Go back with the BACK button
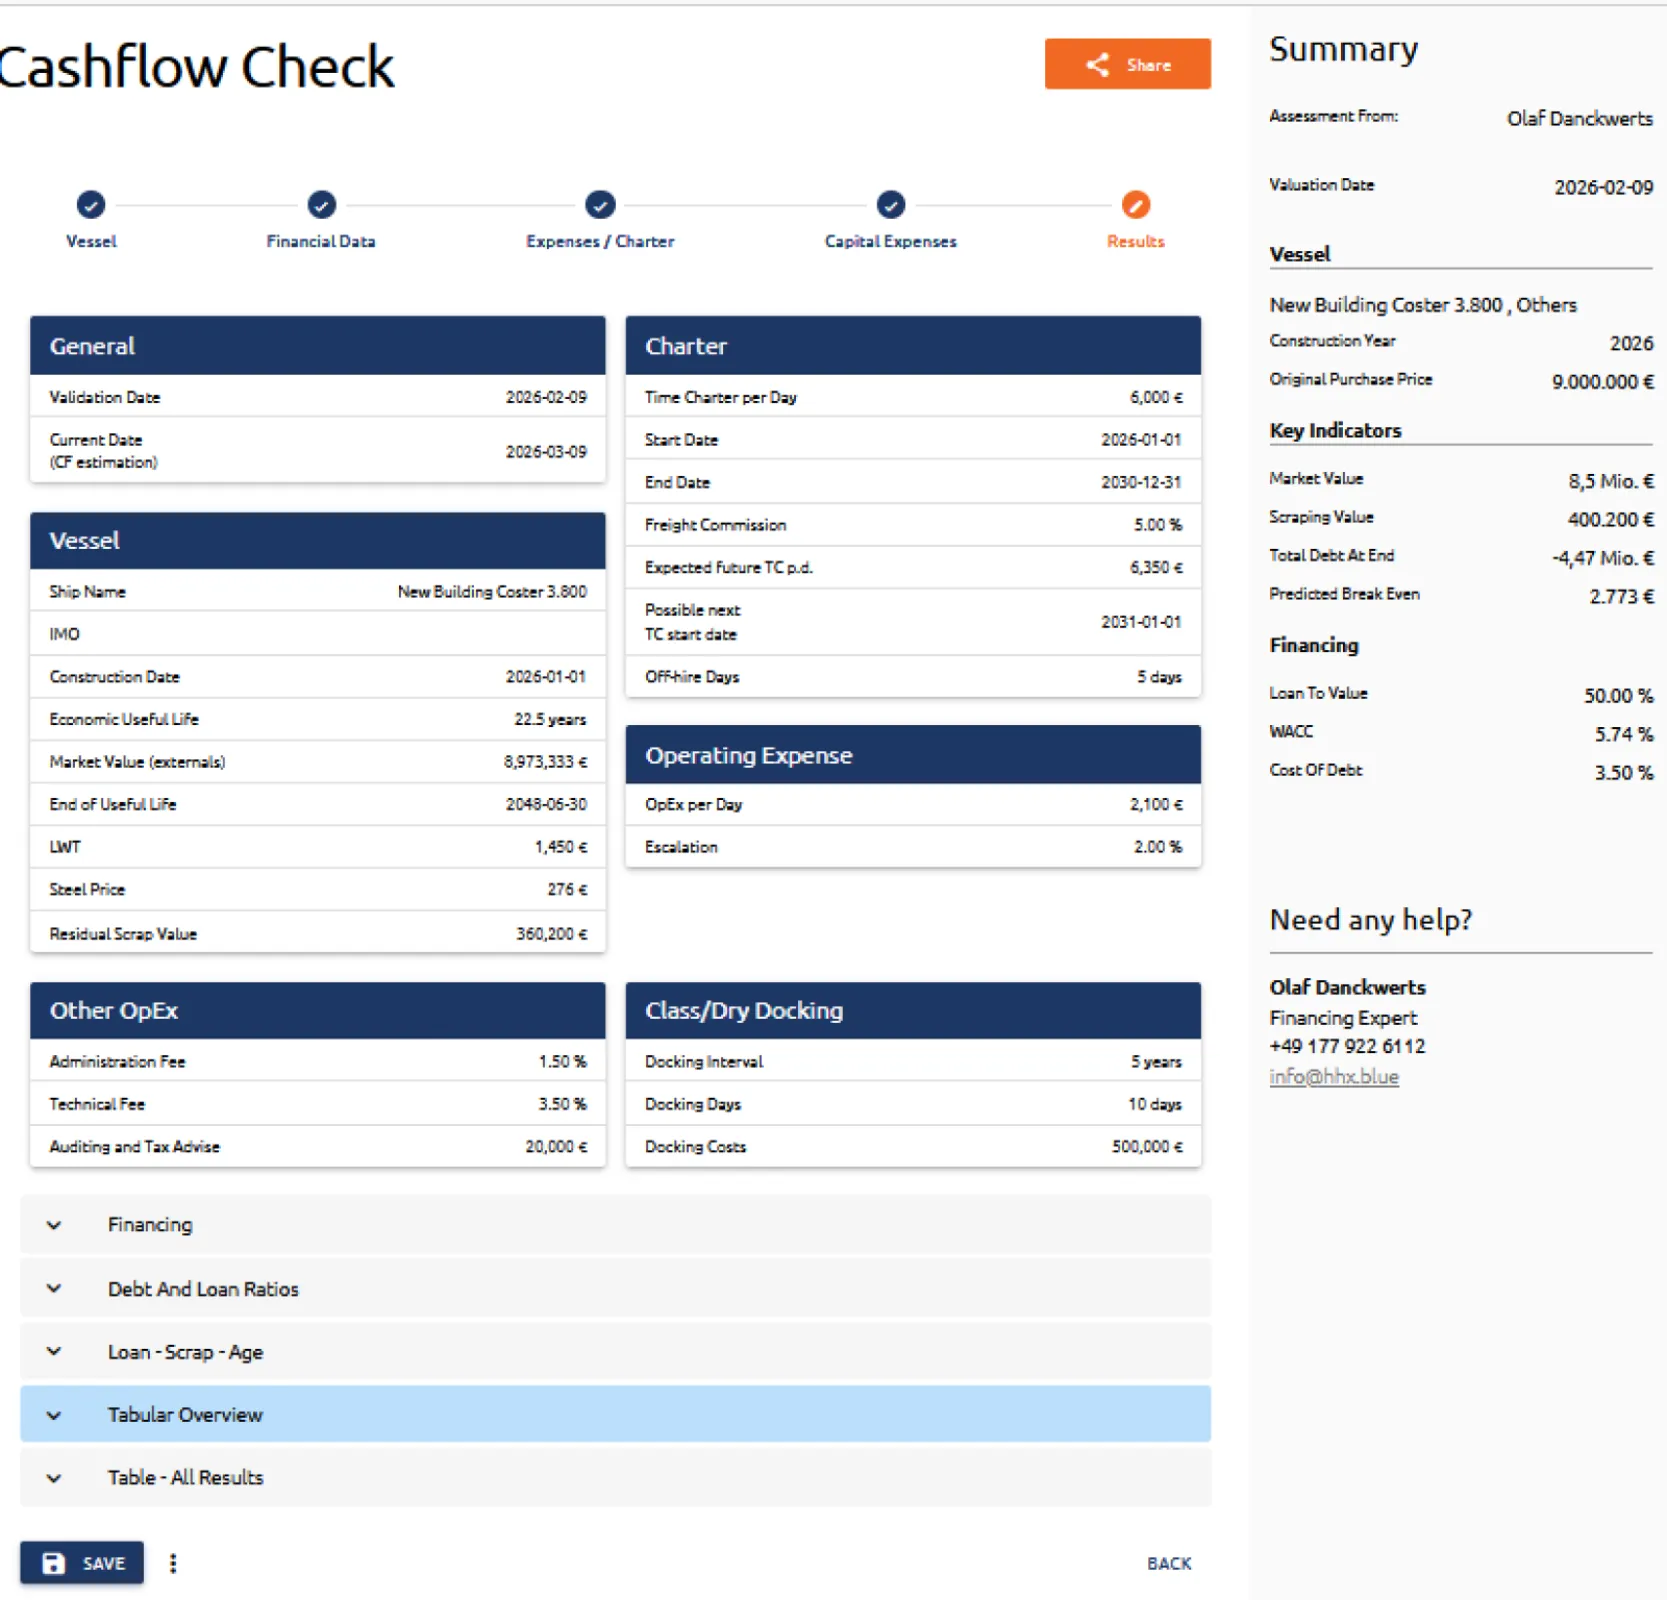1667x1600 pixels. (x=1168, y=1563)
